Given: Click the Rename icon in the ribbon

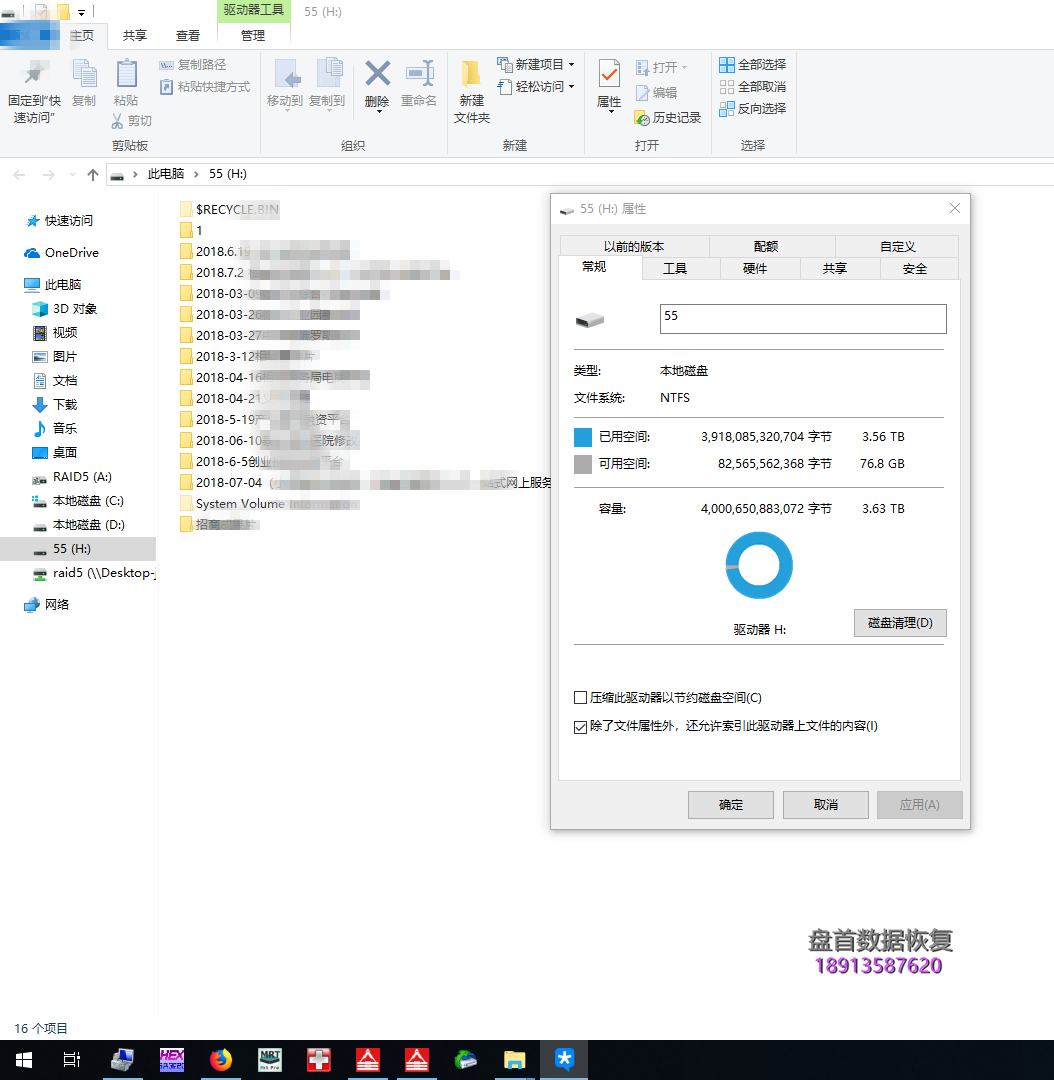Looking at the screenshot, I should [x=419, y=74].
